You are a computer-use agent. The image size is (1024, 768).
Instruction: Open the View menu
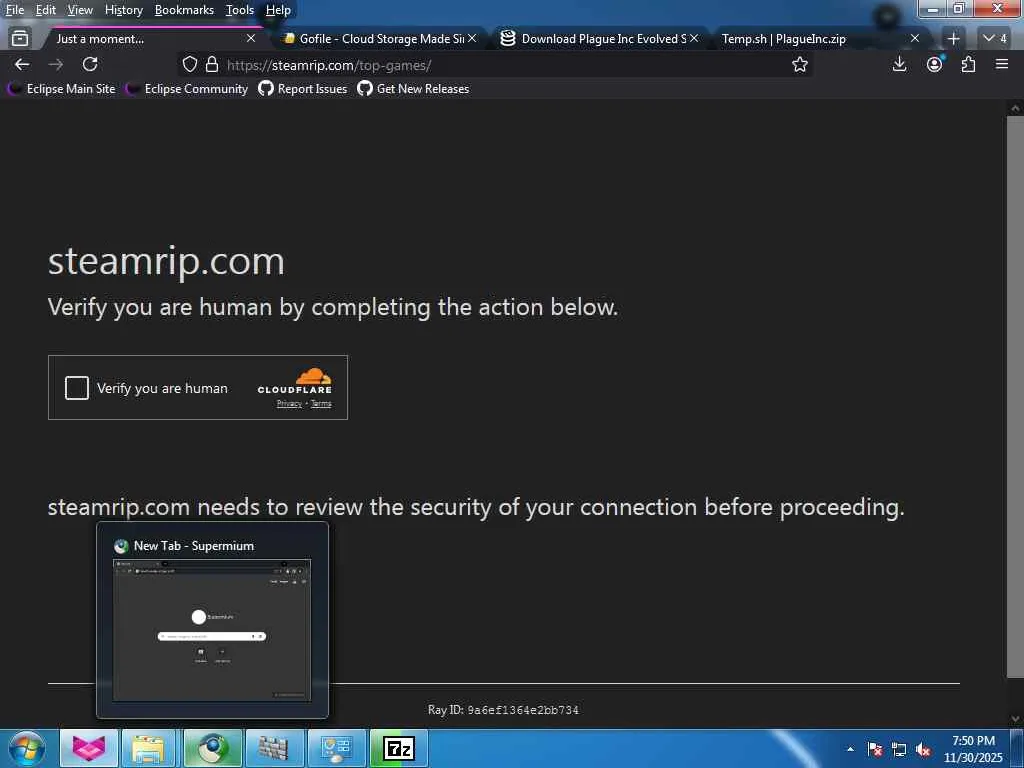tap(80, 10)
